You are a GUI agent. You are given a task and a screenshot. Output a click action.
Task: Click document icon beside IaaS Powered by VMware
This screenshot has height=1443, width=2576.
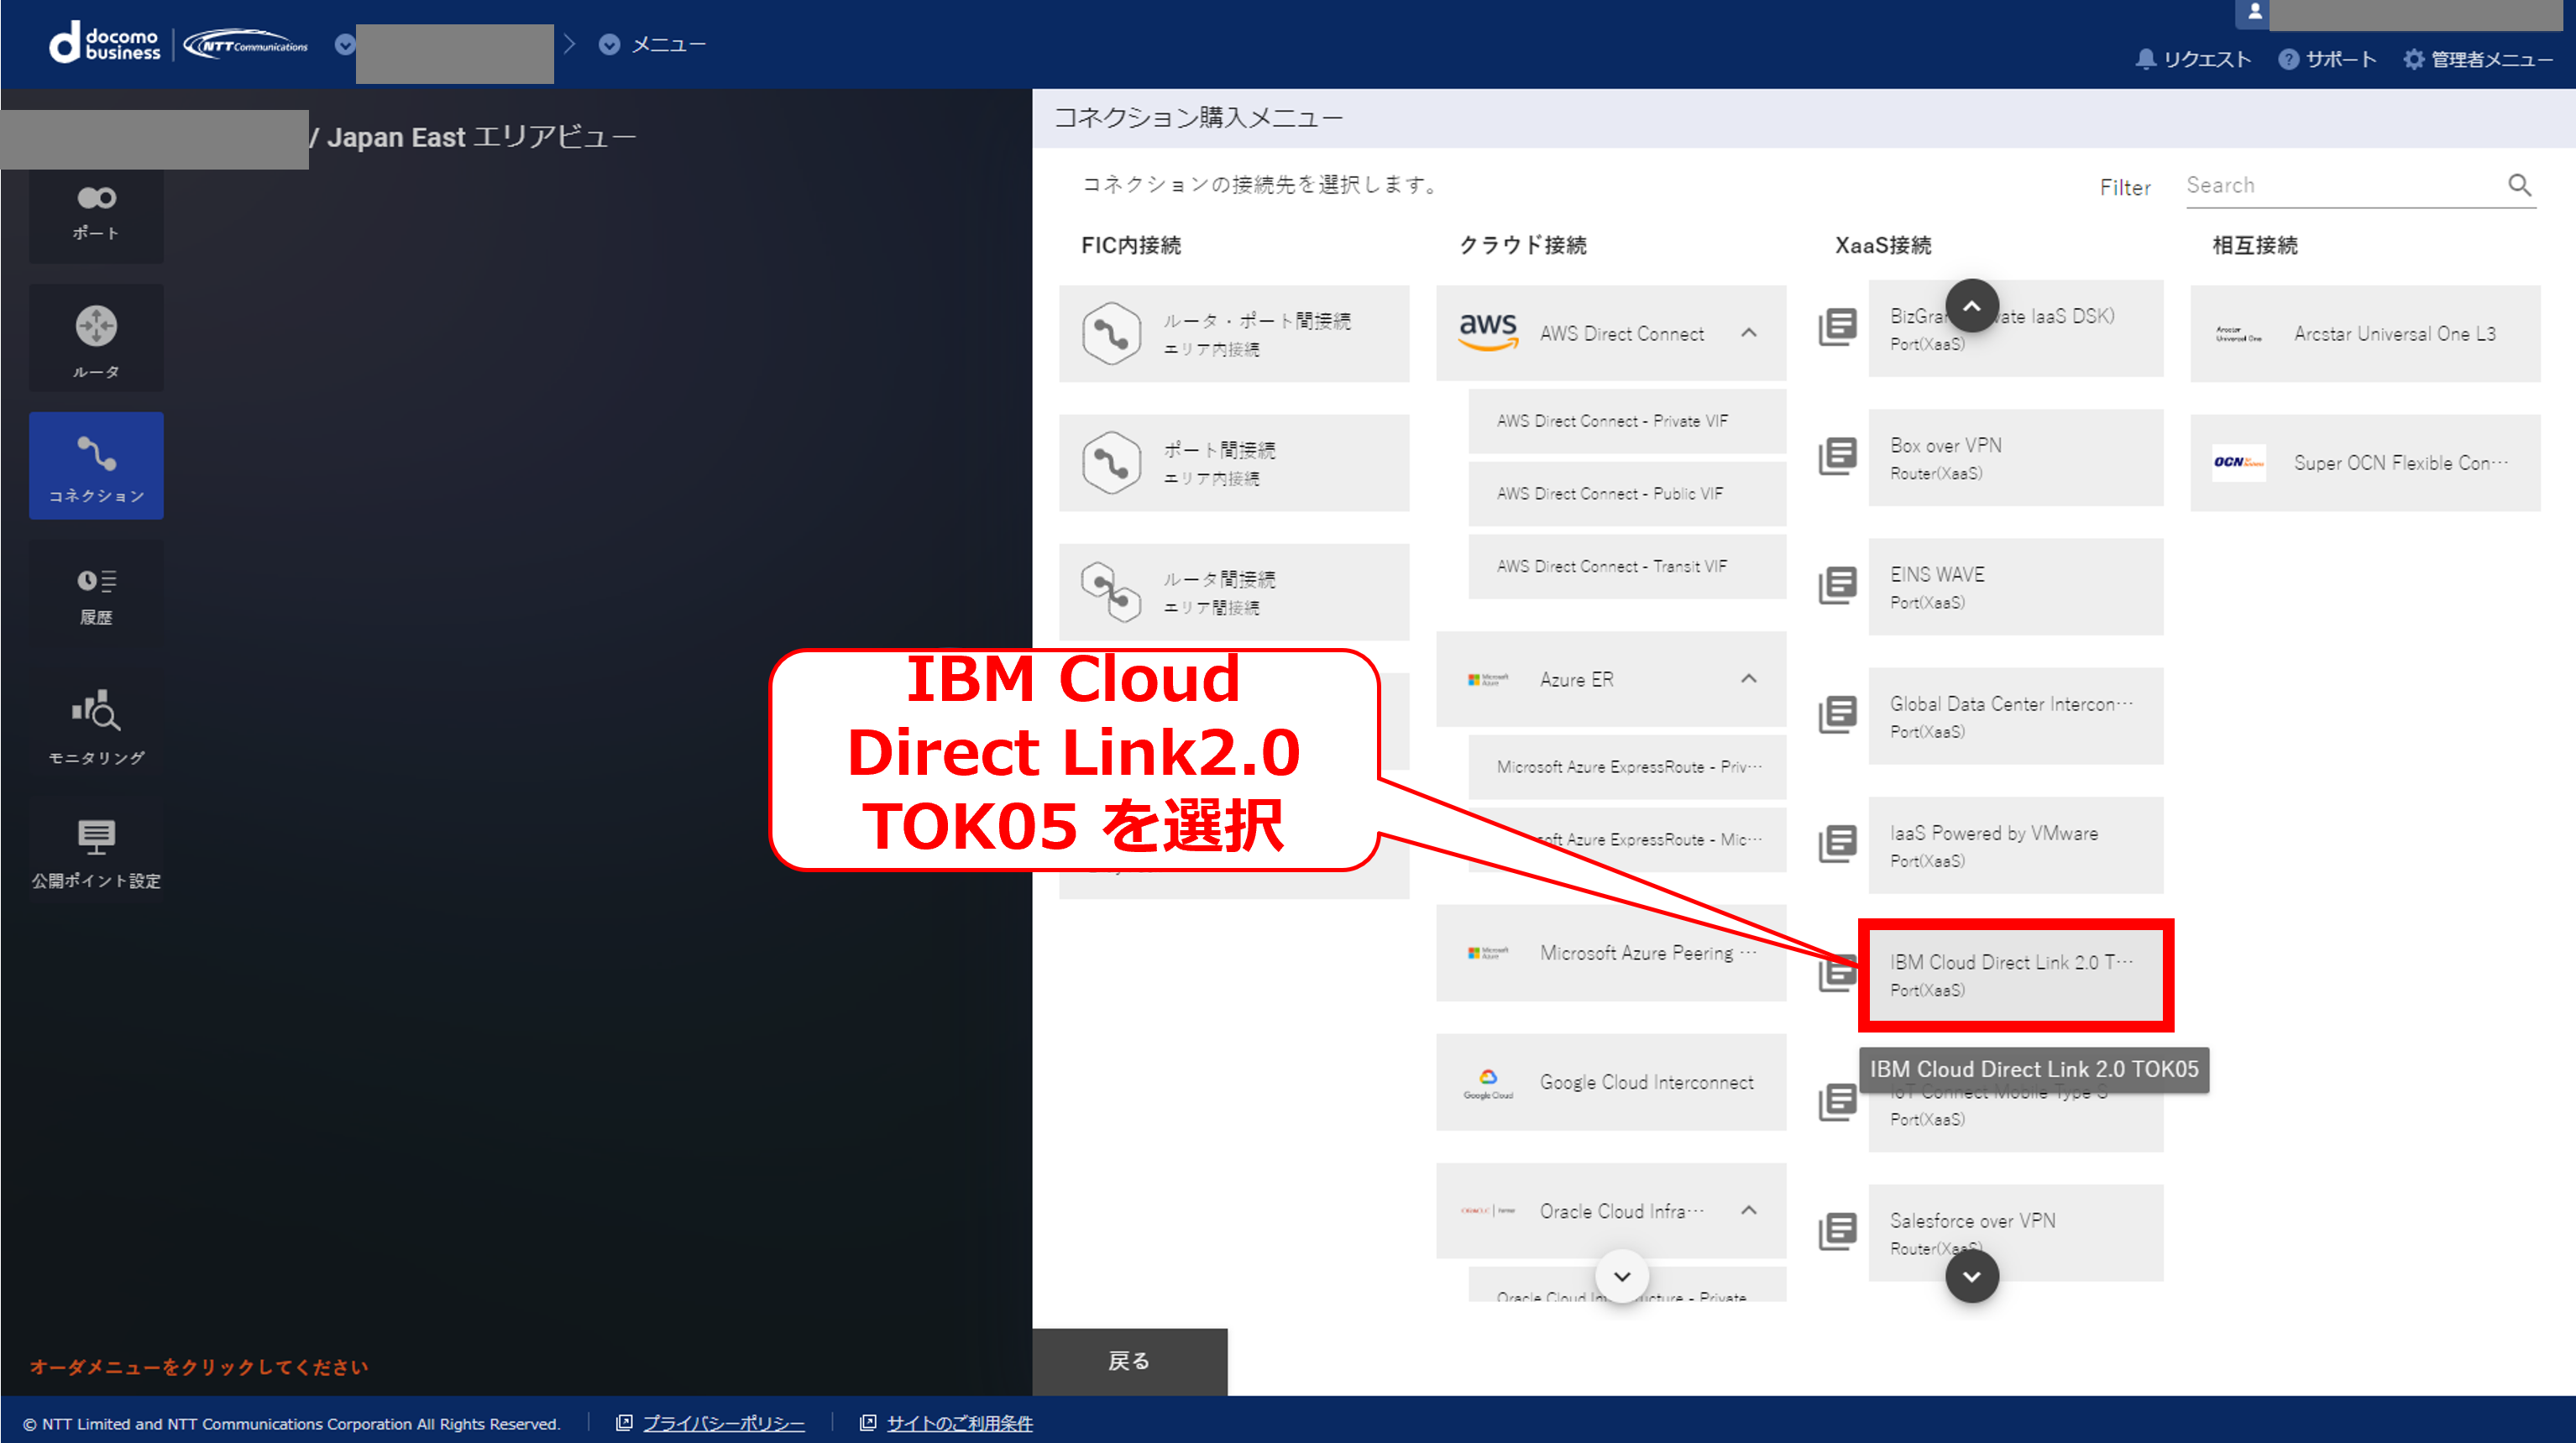point(1837,843)
